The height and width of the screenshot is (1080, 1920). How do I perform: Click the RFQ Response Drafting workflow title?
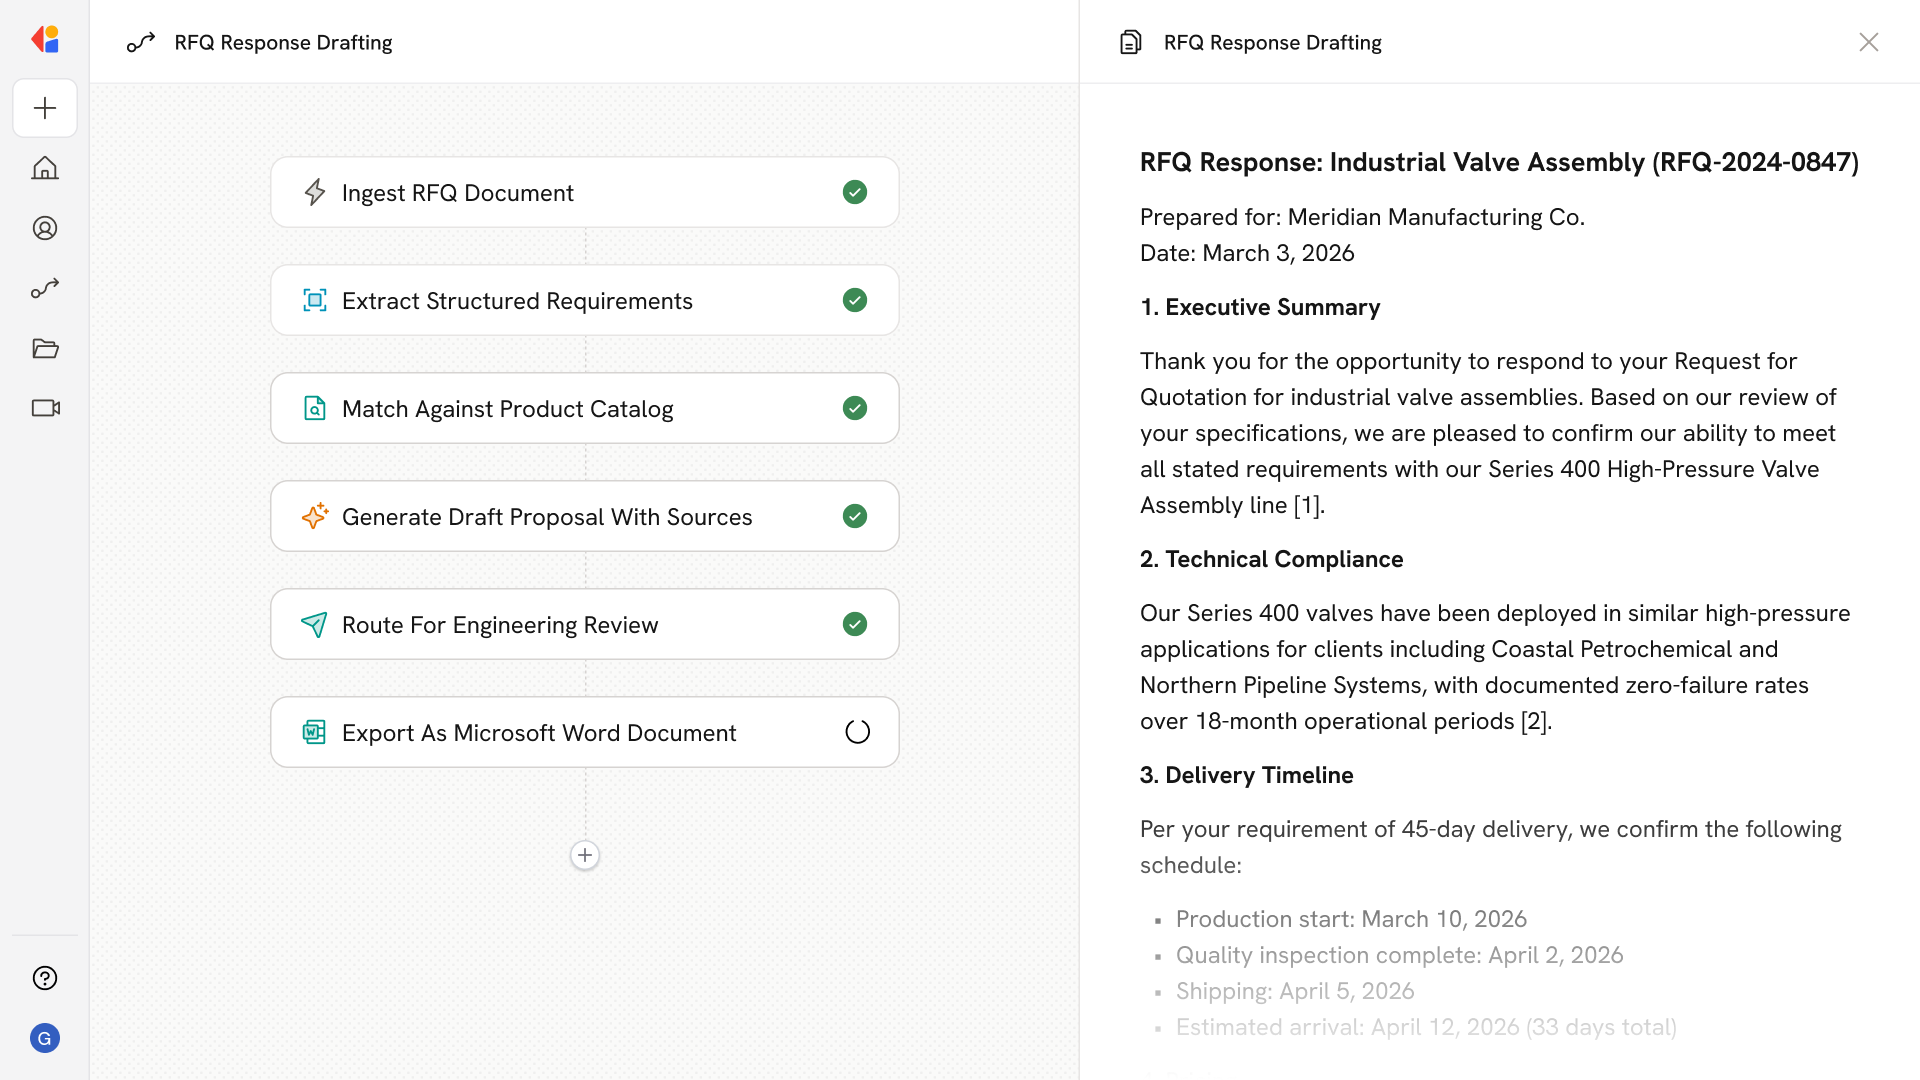click(x=283, y=42)
